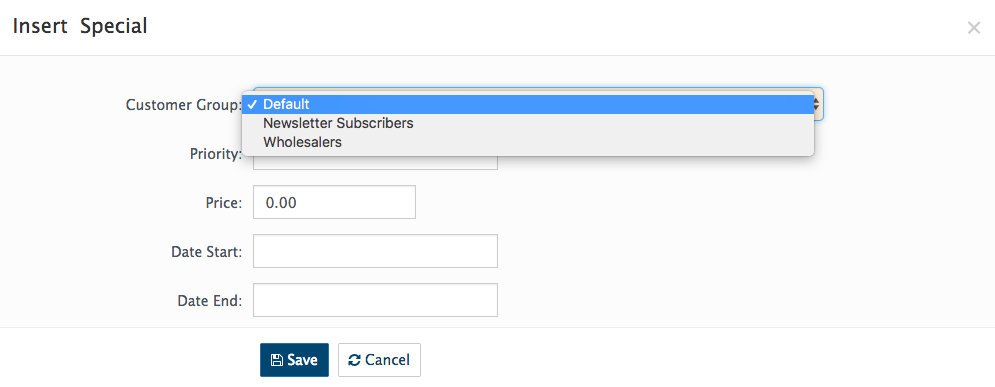
Task: Click the Customer Group select arrows
Action: click(818, 104)
